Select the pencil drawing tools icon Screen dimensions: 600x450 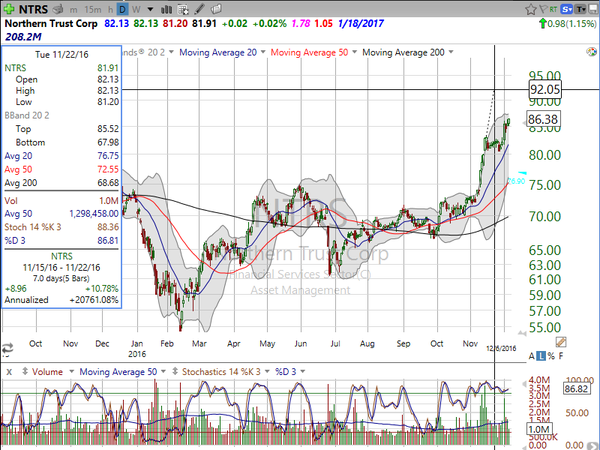coord(199,9)
